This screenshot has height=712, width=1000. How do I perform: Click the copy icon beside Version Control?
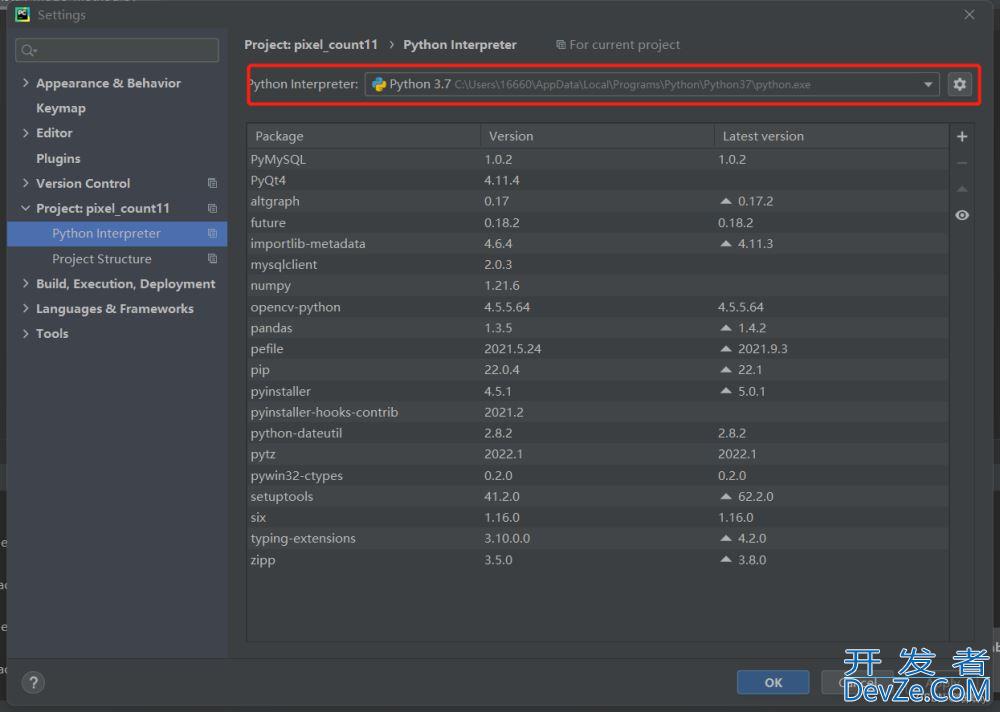212,183
